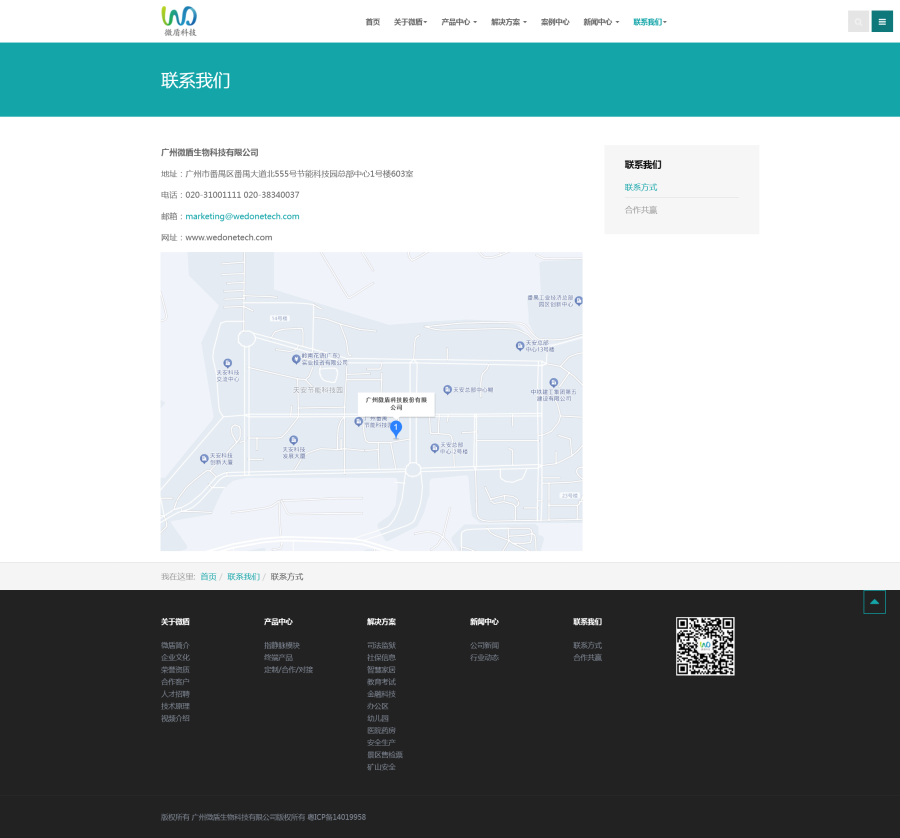900x838 pixels.
Task: Open the 司法监狱 link in the footer
Action: 381,645
